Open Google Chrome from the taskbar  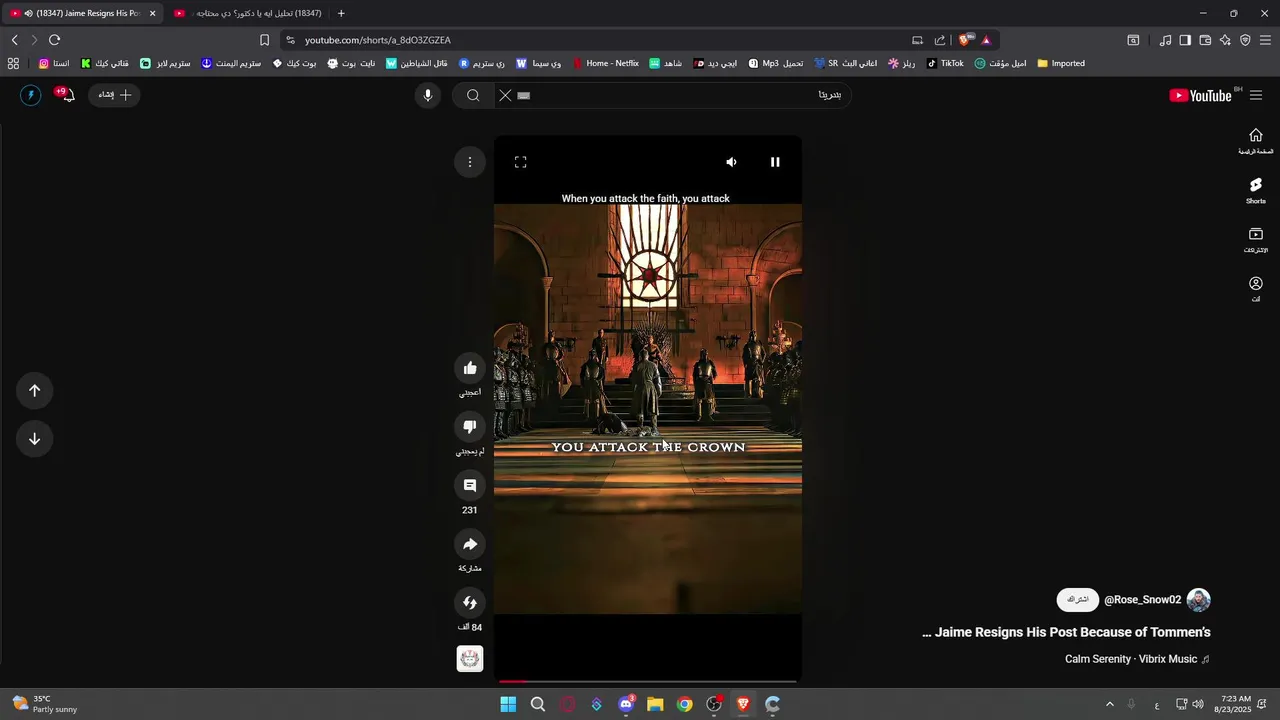click(684, 704)
